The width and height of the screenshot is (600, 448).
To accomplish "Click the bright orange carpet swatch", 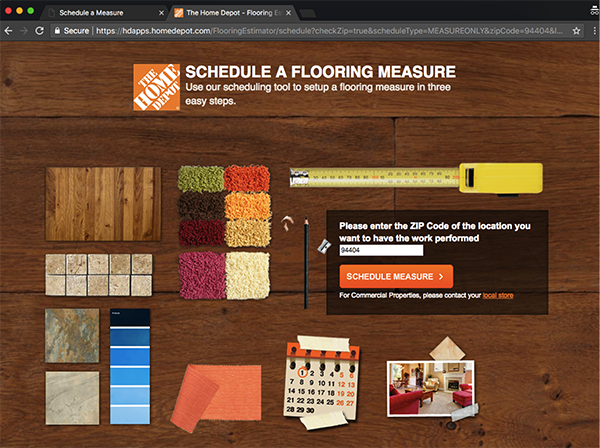I will (x=247, y=178).
